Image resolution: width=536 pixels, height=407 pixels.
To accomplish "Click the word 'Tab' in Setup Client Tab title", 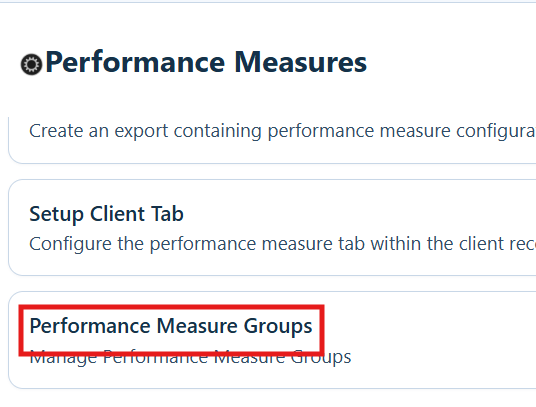I will 167,214.
